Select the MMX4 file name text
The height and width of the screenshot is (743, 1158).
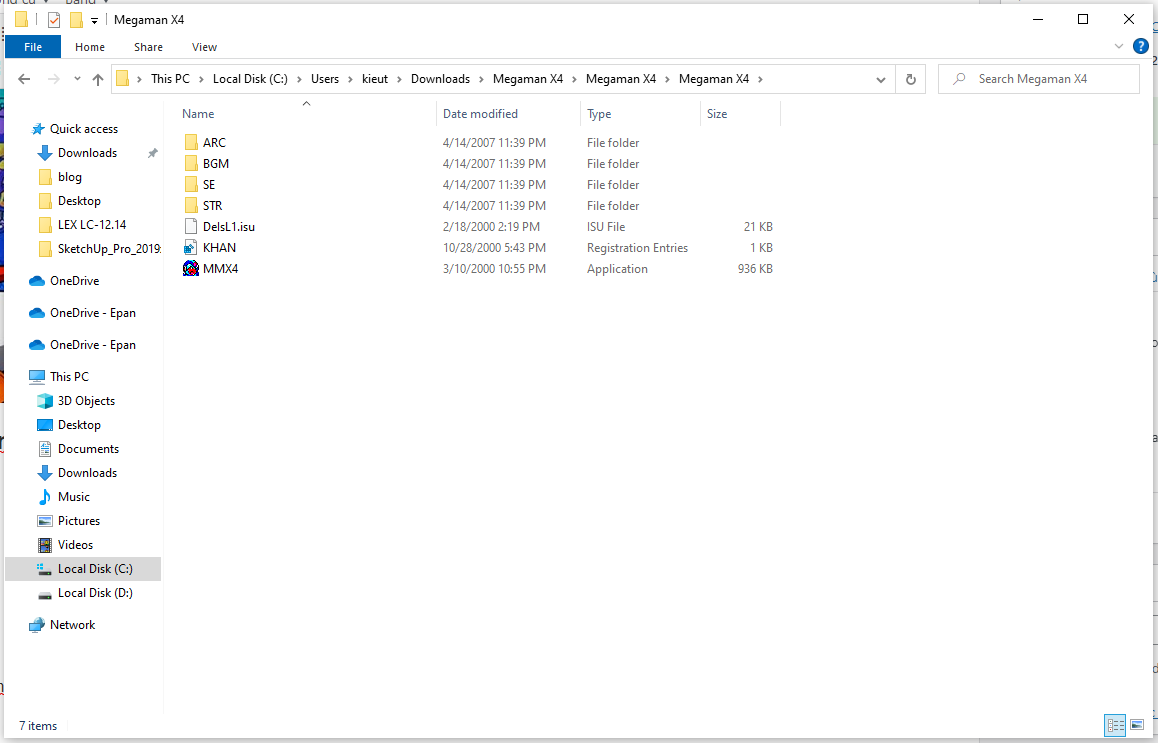tap(221, 268)
